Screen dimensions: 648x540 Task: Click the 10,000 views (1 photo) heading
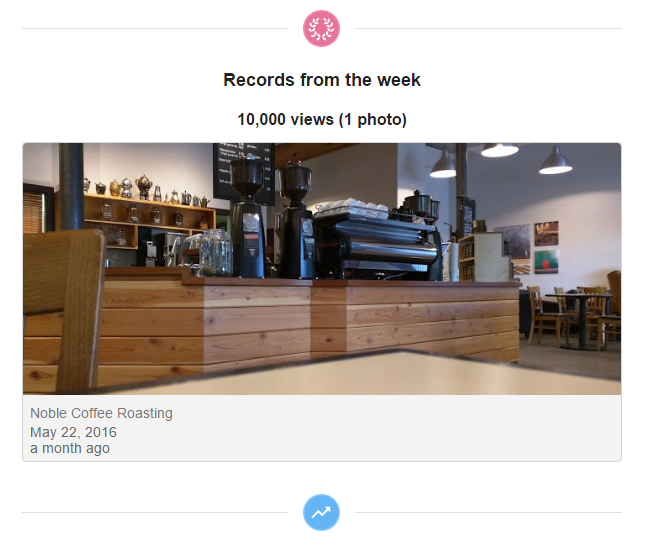coord(322,119)
